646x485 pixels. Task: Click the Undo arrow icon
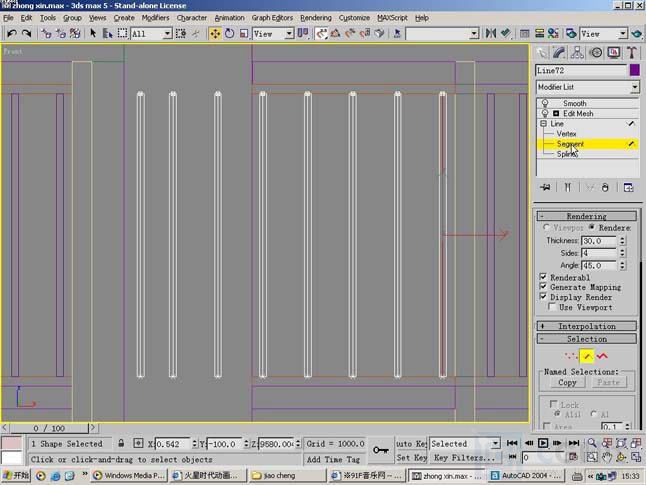12,33
